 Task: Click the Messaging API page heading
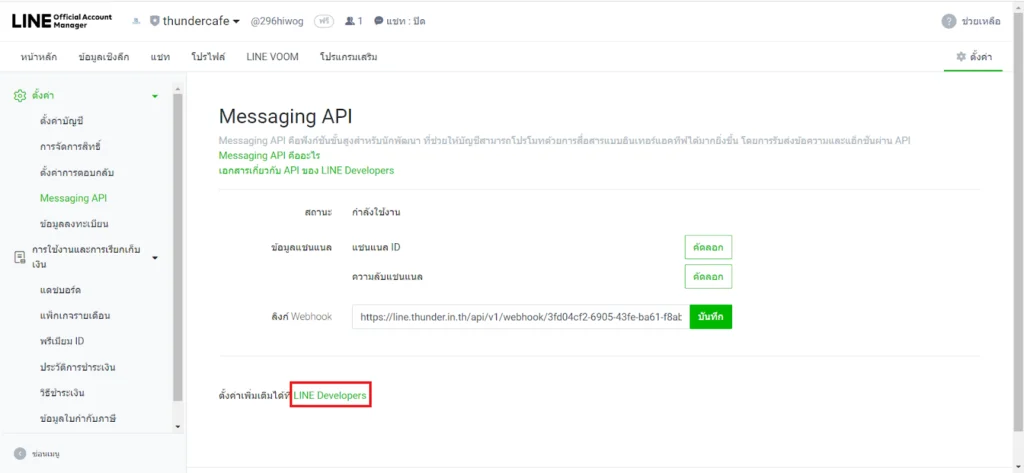click(285, 116)
